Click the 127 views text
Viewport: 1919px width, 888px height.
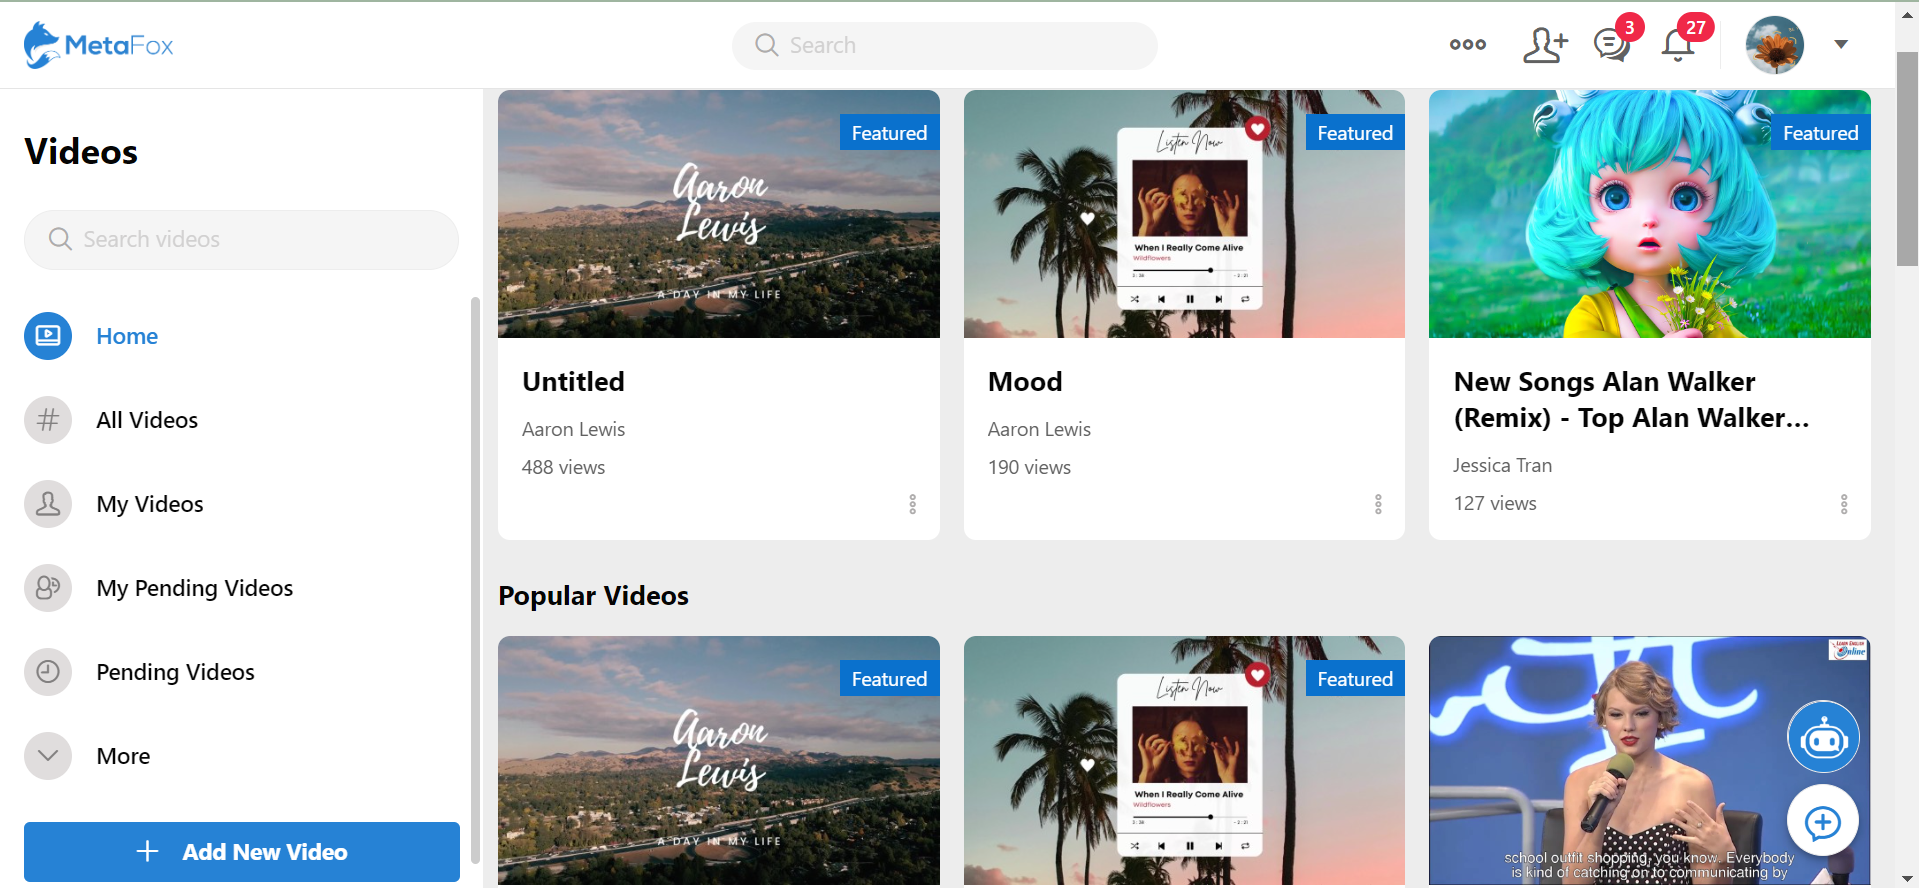click(x=1495, y=503)
